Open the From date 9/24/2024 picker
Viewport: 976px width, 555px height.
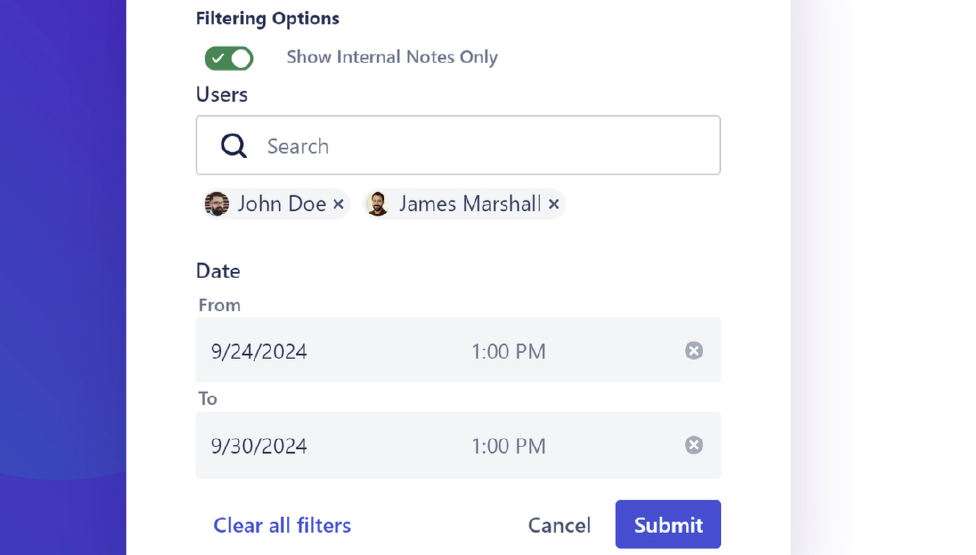point(259,351)
